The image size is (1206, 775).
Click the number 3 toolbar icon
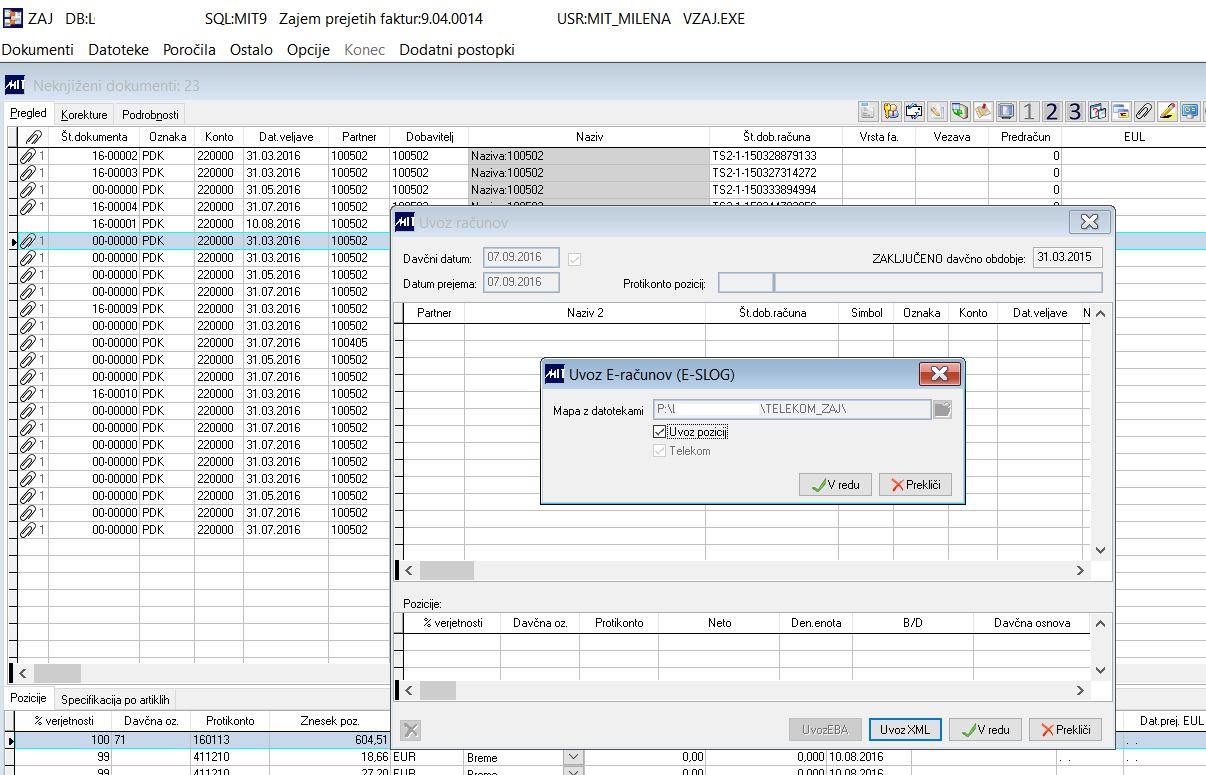pos(1074,111)
